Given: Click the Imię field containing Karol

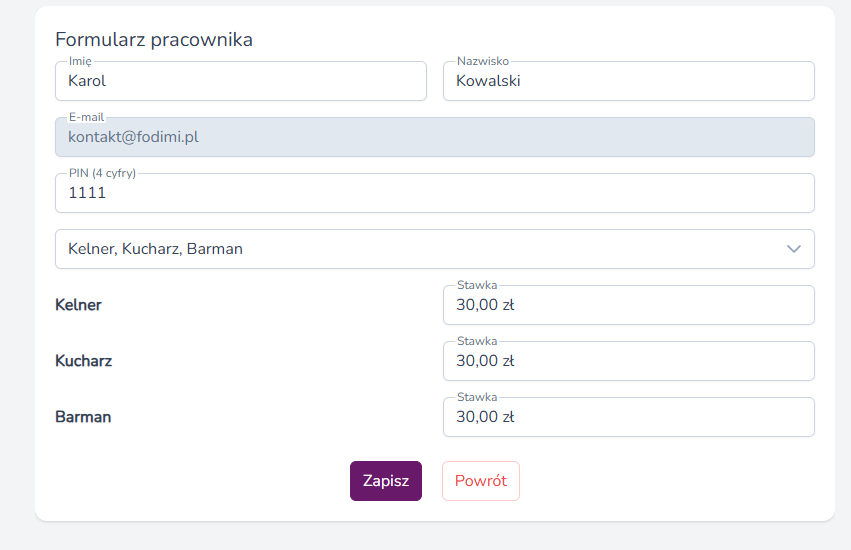Looking at the screenshot, I should point(241,81).
